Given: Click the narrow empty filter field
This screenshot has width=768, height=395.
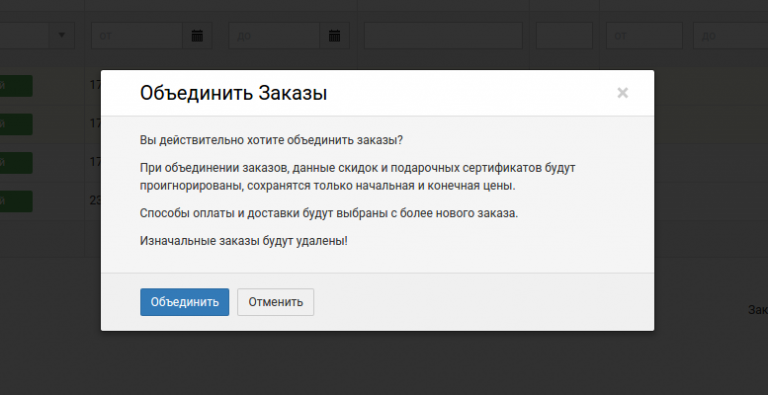Looking at the screenshot, I should (x=564, y=36).
